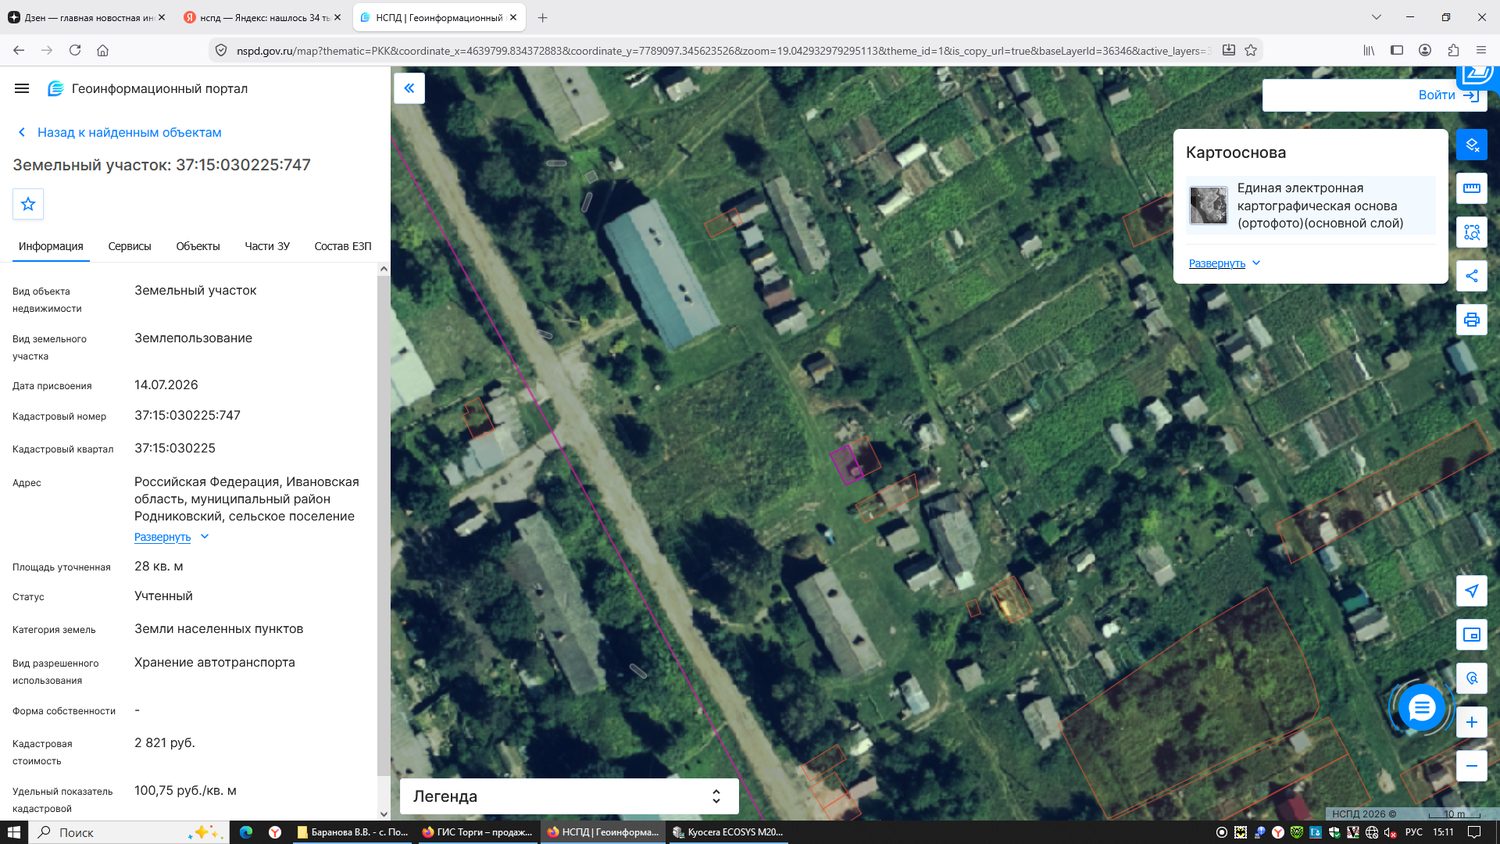Open the hamburger menu of Геоинформационный портал
This screenshot has width=1500, height=844.
click(21, 88)
